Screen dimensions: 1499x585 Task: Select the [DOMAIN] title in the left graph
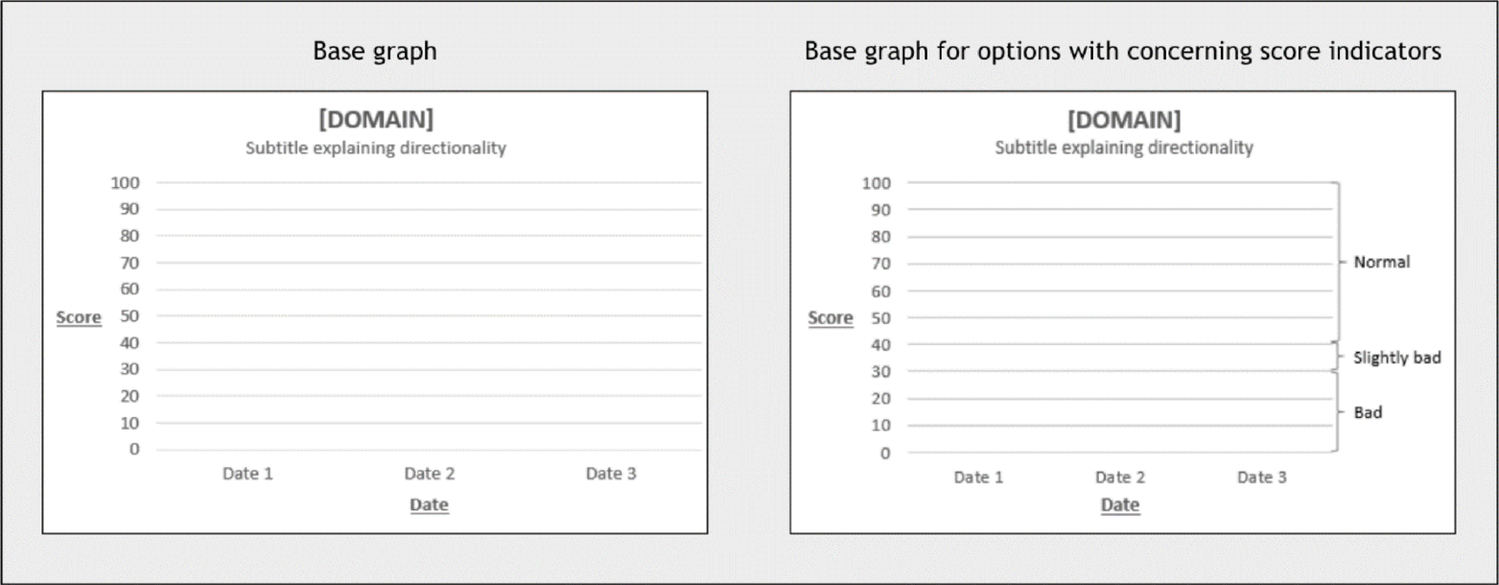tap(376, 120)
